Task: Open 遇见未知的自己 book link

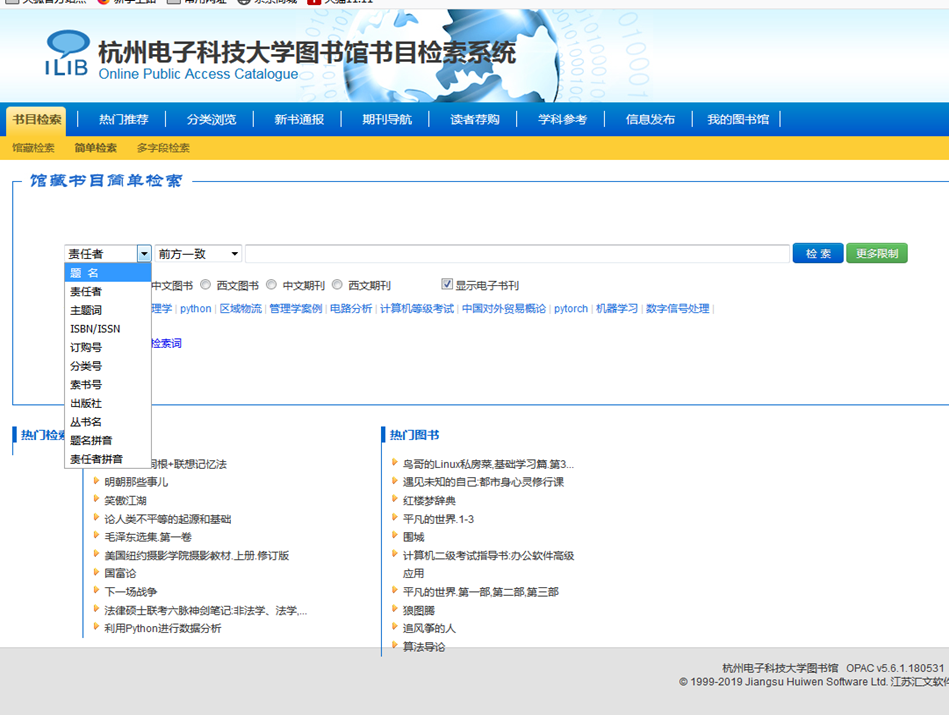Action: [x=483, y=482]
